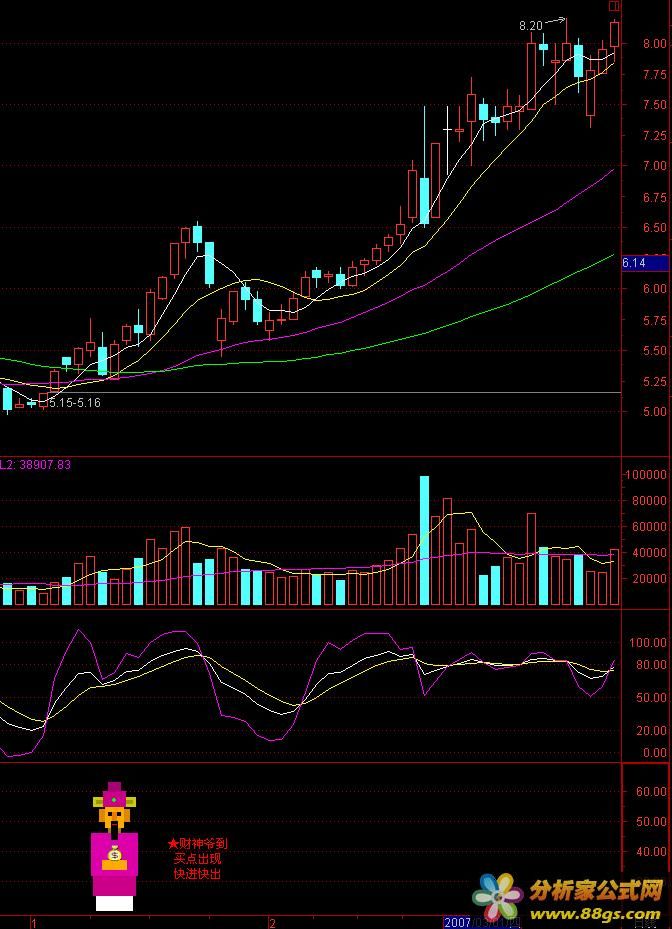This screenshot has height=929, width=672.
Task: Click the month marker 1 on the time axis
Action: 34,923
